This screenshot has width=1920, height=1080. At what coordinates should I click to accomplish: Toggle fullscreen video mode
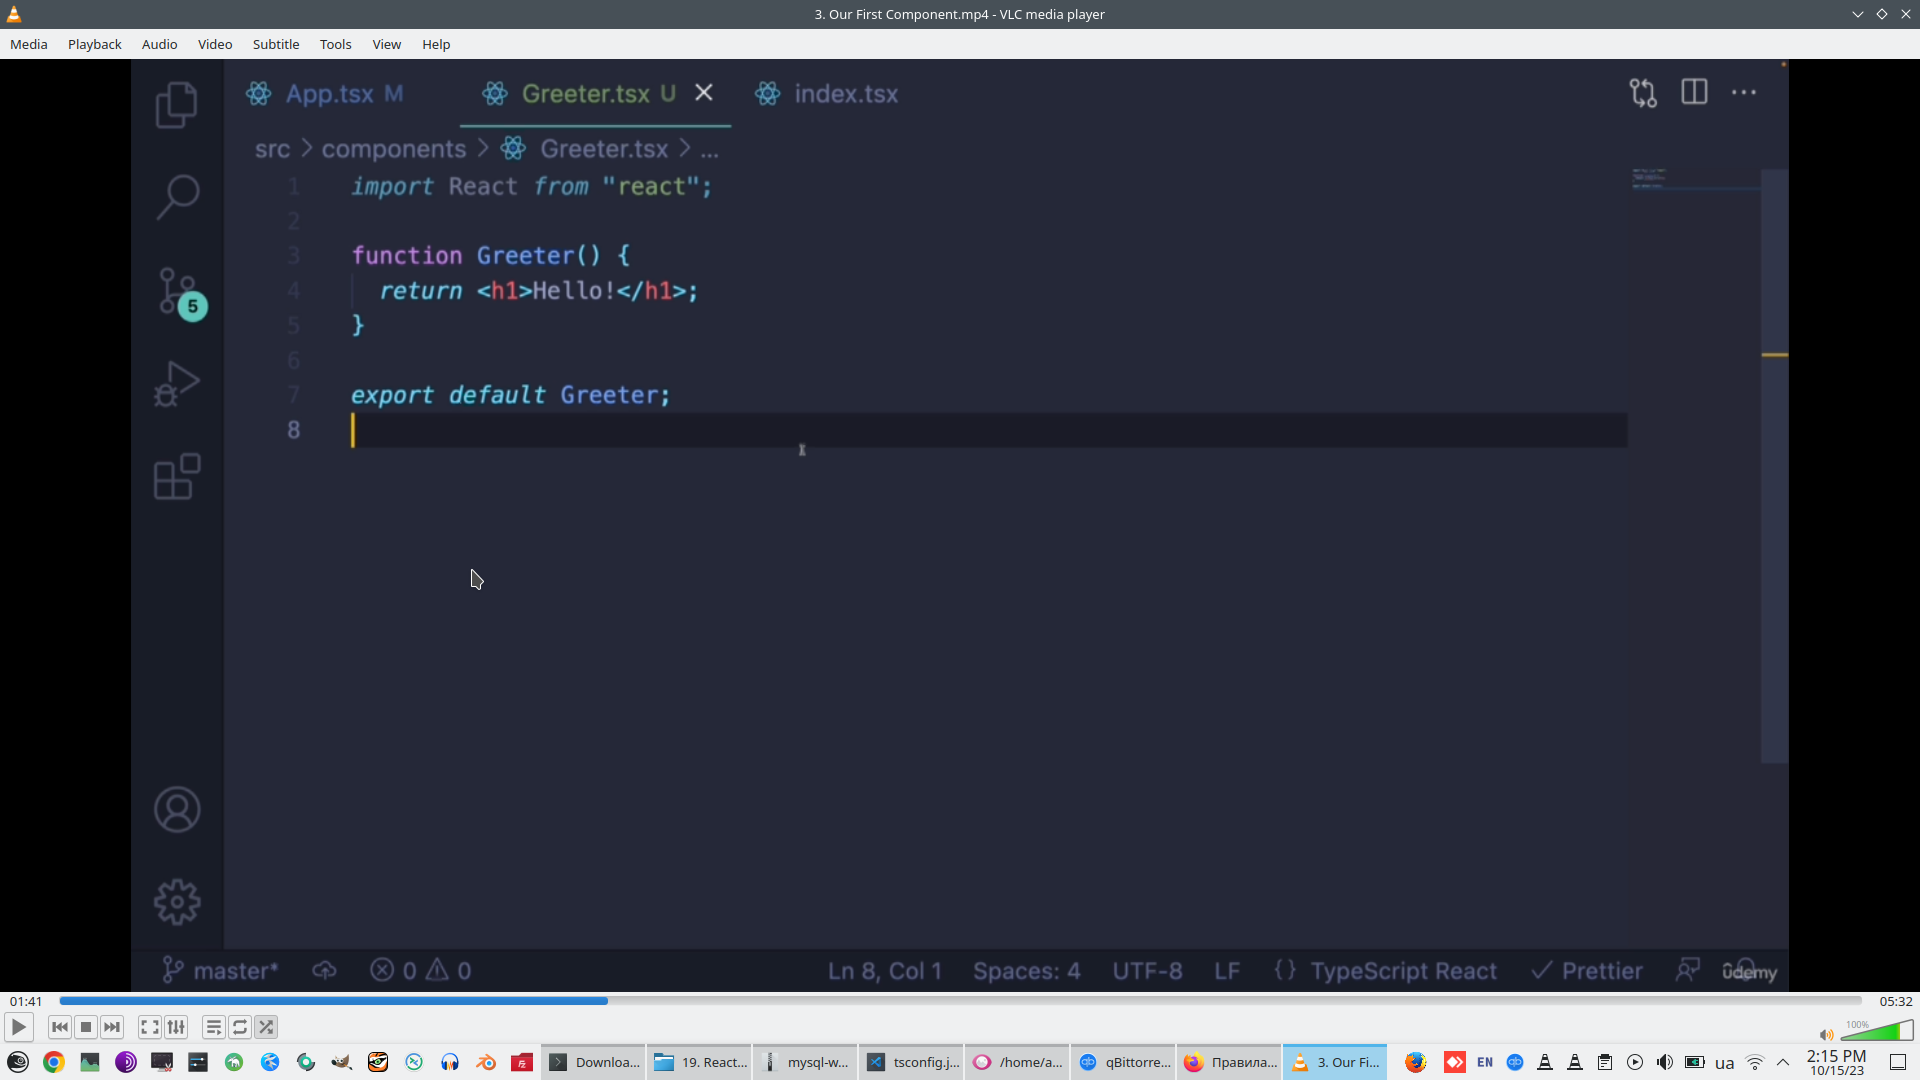tap(149, 1027)
